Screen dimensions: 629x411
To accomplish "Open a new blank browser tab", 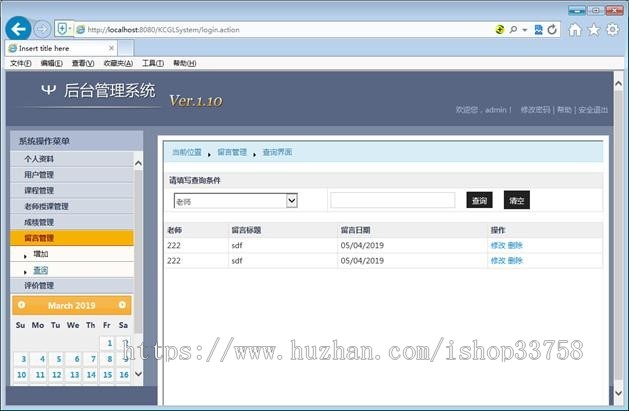I will pyautogui.click(x=126, y=49).
